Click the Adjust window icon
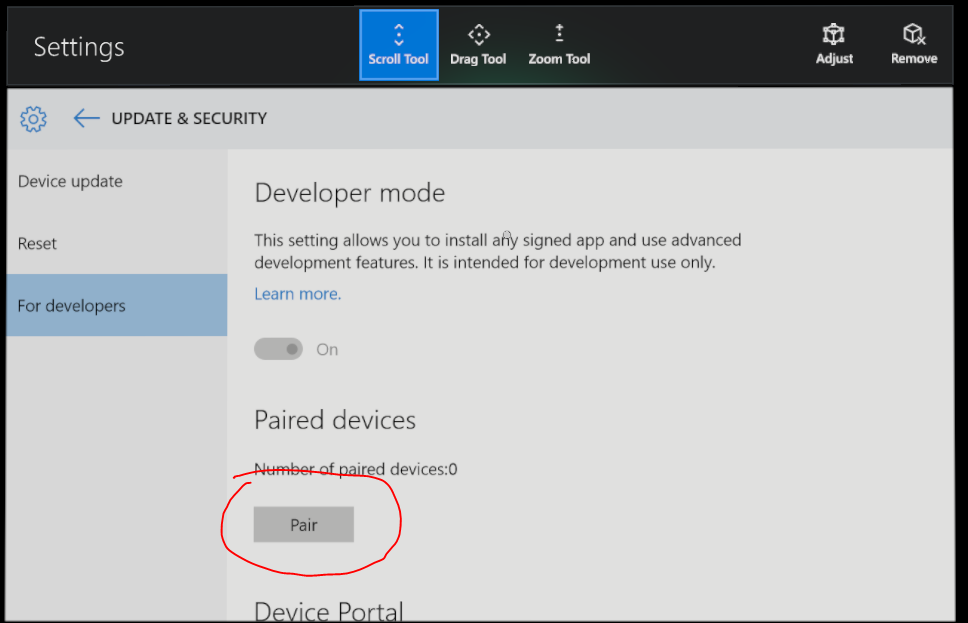 point(834,45)
